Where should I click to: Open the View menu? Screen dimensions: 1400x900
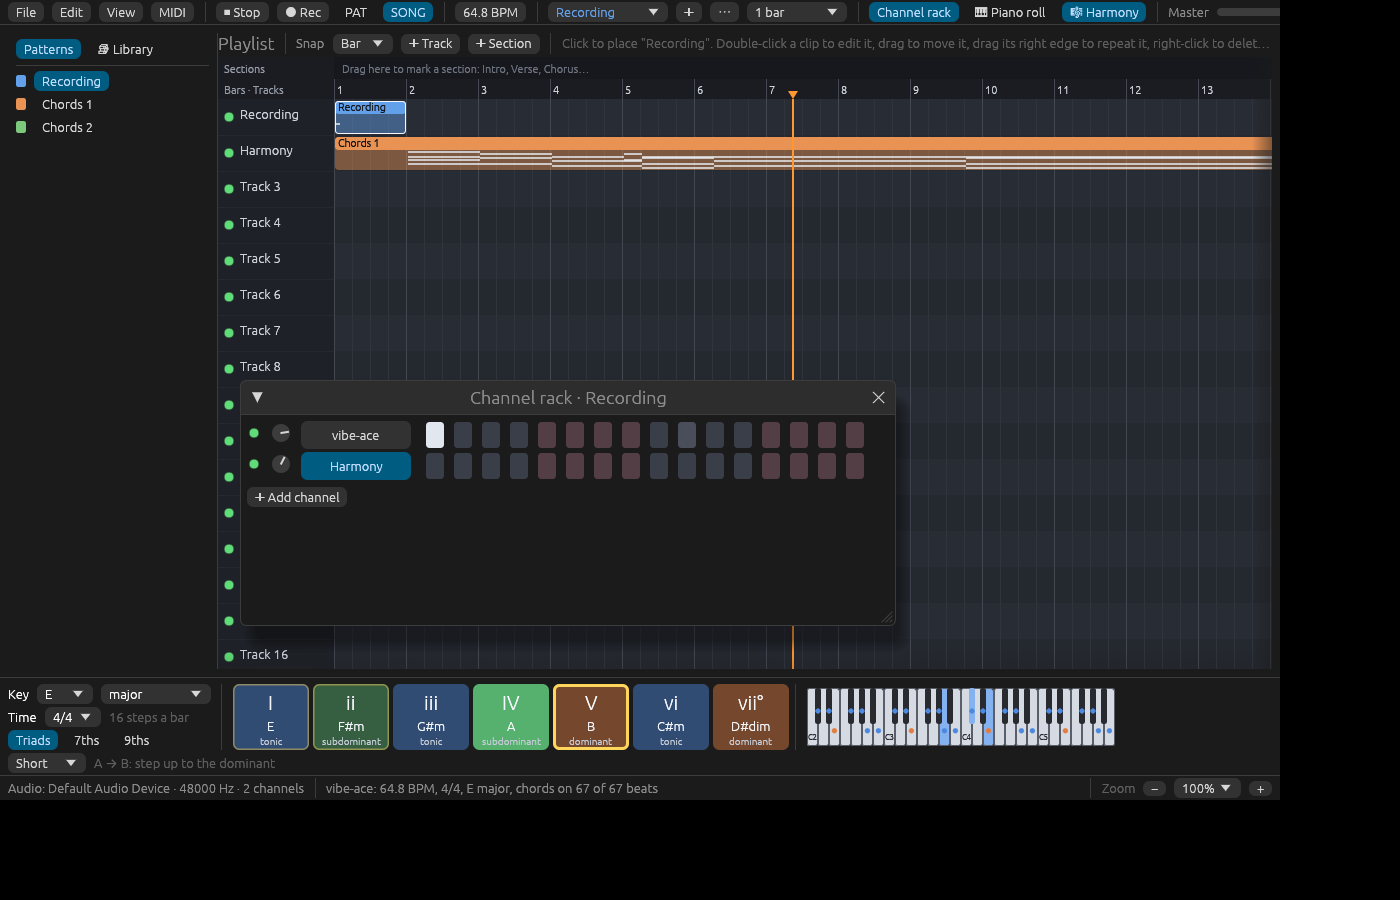tap(121, 12)
